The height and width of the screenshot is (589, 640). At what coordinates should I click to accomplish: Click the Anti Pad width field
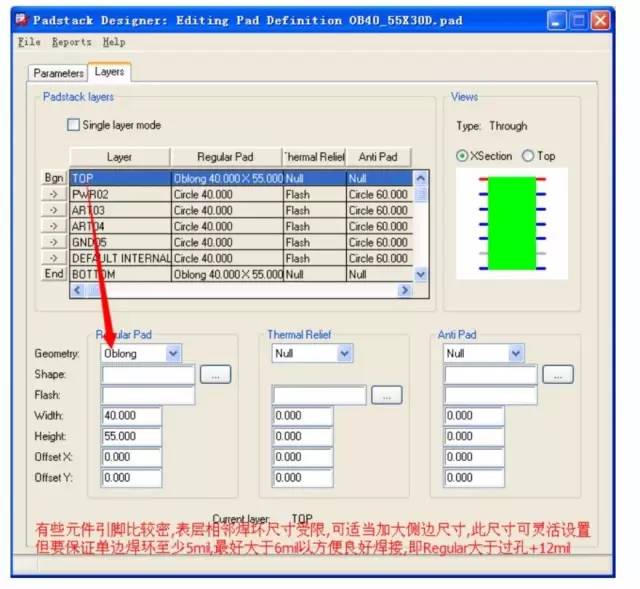[x=474, y=416]
